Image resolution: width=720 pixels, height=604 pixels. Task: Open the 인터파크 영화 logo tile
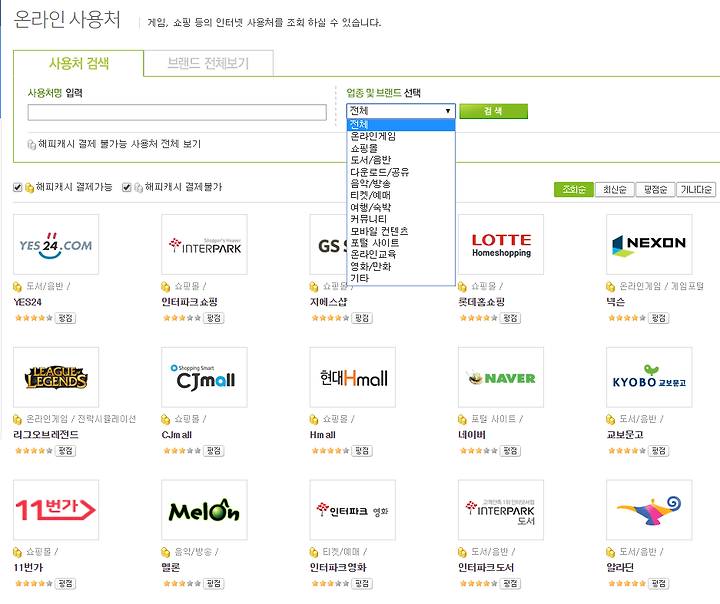353,510
